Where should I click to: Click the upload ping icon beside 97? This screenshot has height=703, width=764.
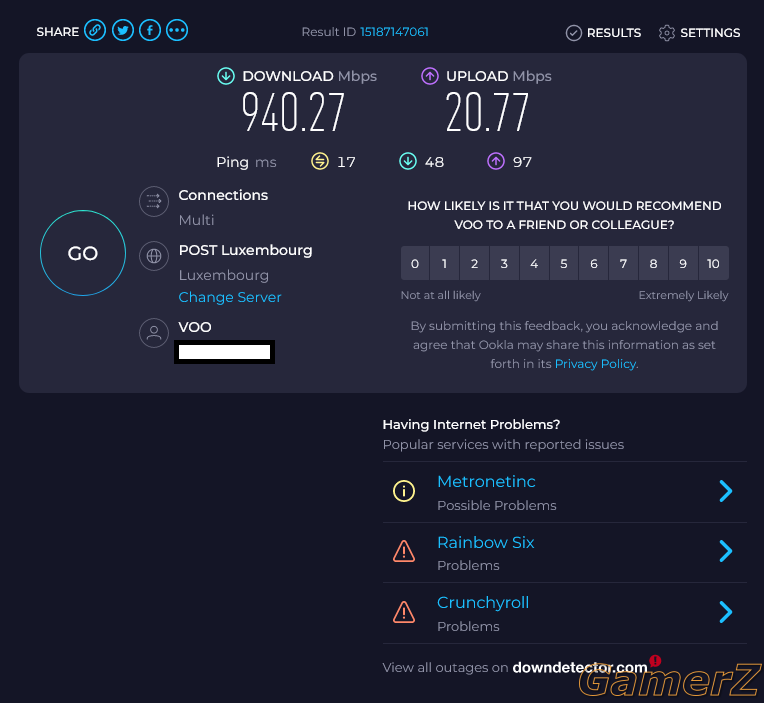pos(496,161)
